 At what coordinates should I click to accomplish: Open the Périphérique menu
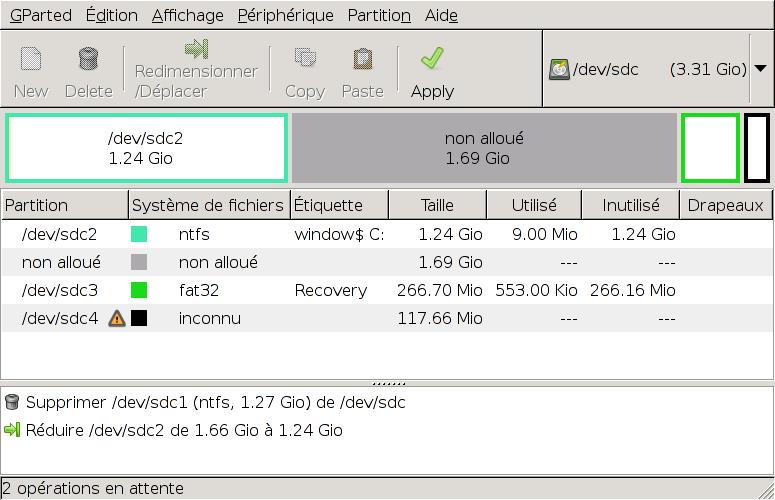(x=285, y=15)
